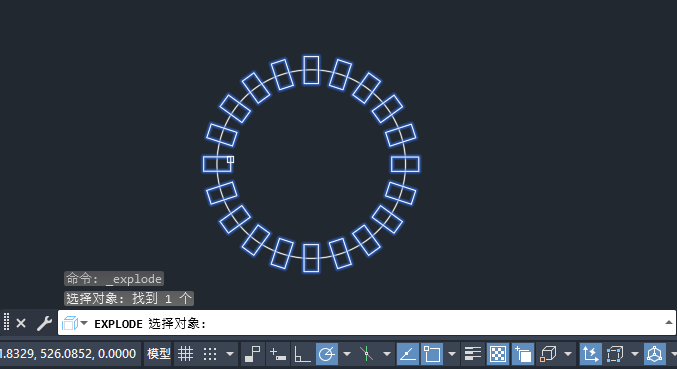Open isometric drafting plane dropdown
The width and height of the screenshot is (677, 369).
click(x=386, y=354)
